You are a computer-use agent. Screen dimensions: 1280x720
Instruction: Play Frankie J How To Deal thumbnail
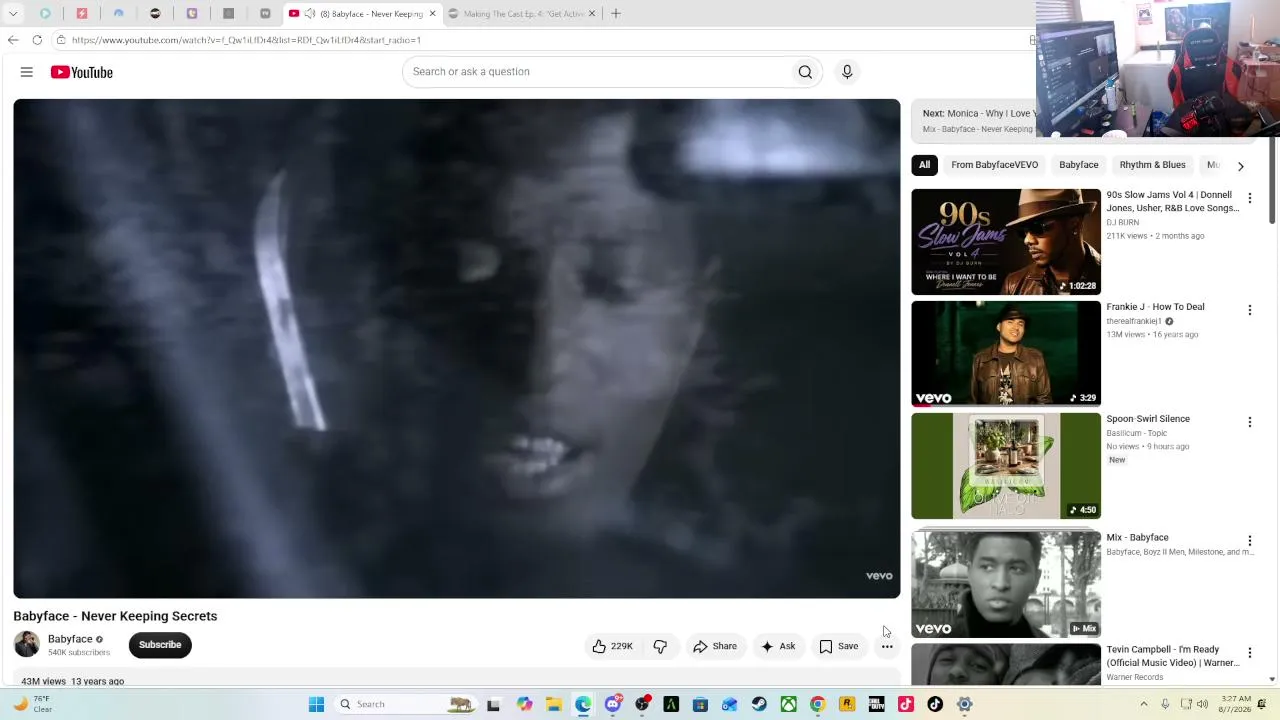(x=1006, y=354)
